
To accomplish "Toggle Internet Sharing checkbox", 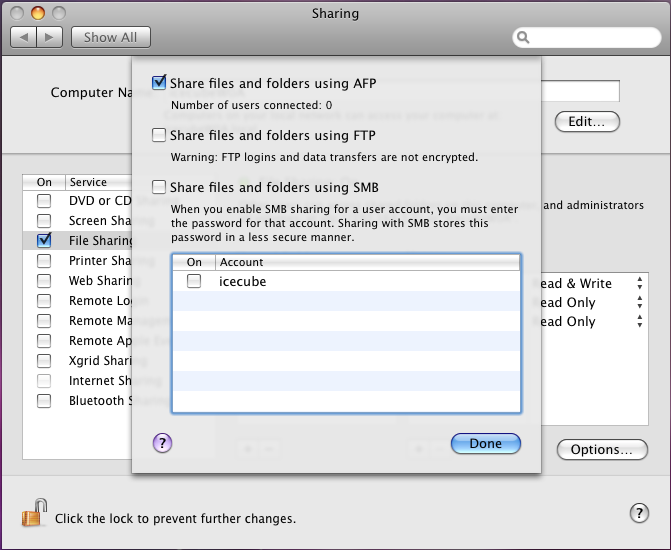I will [x=44, y=381].
